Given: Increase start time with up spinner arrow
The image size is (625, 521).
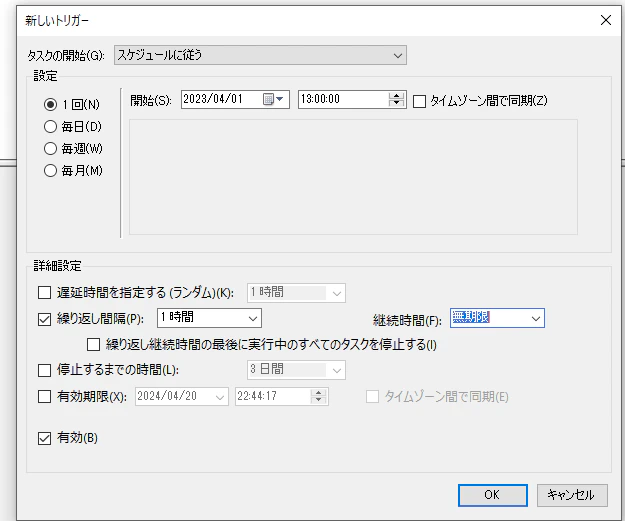Looking at the screenshot, I should coord(396,96).
